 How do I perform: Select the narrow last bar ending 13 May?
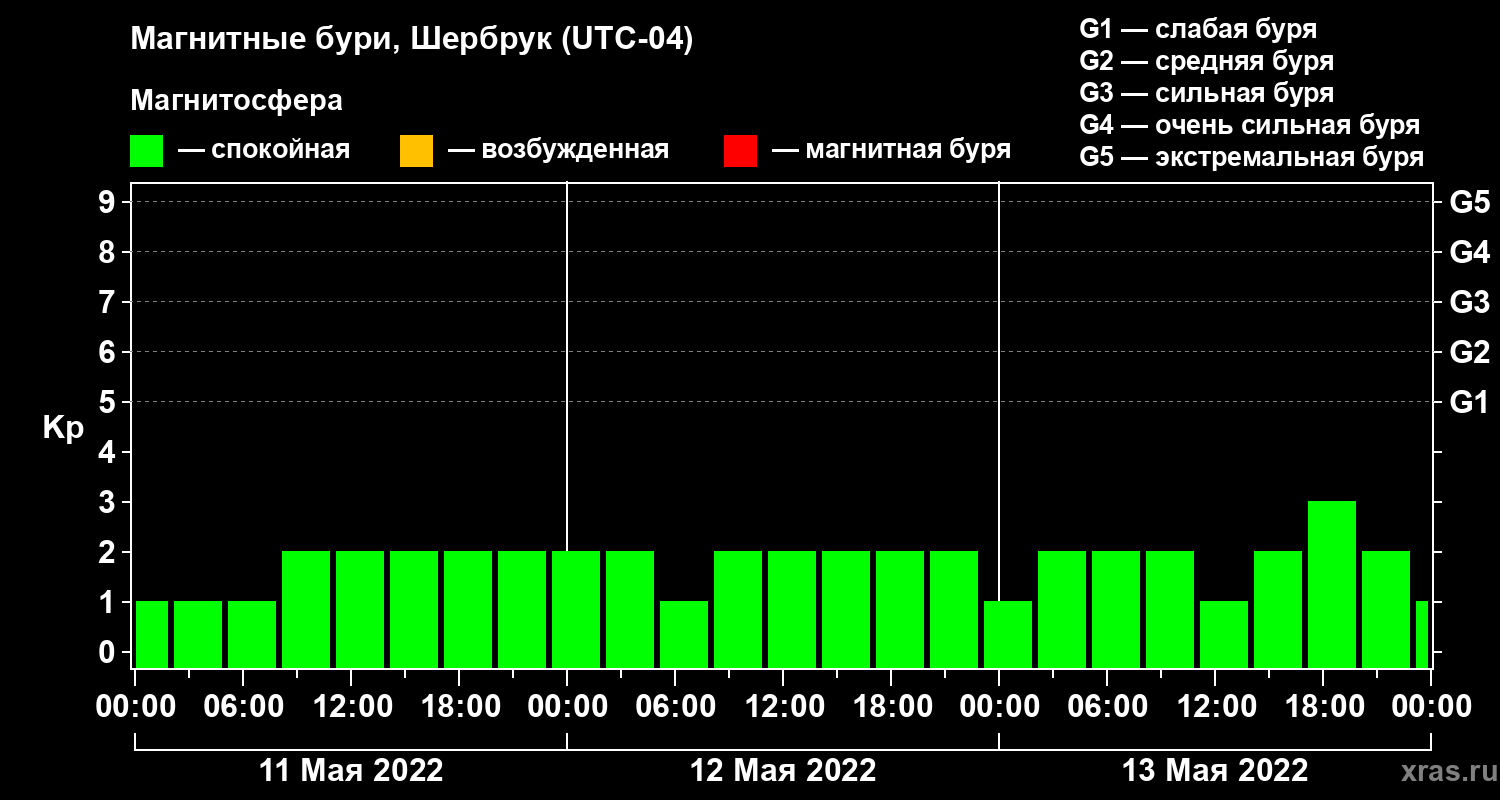tap(1421, 634)
